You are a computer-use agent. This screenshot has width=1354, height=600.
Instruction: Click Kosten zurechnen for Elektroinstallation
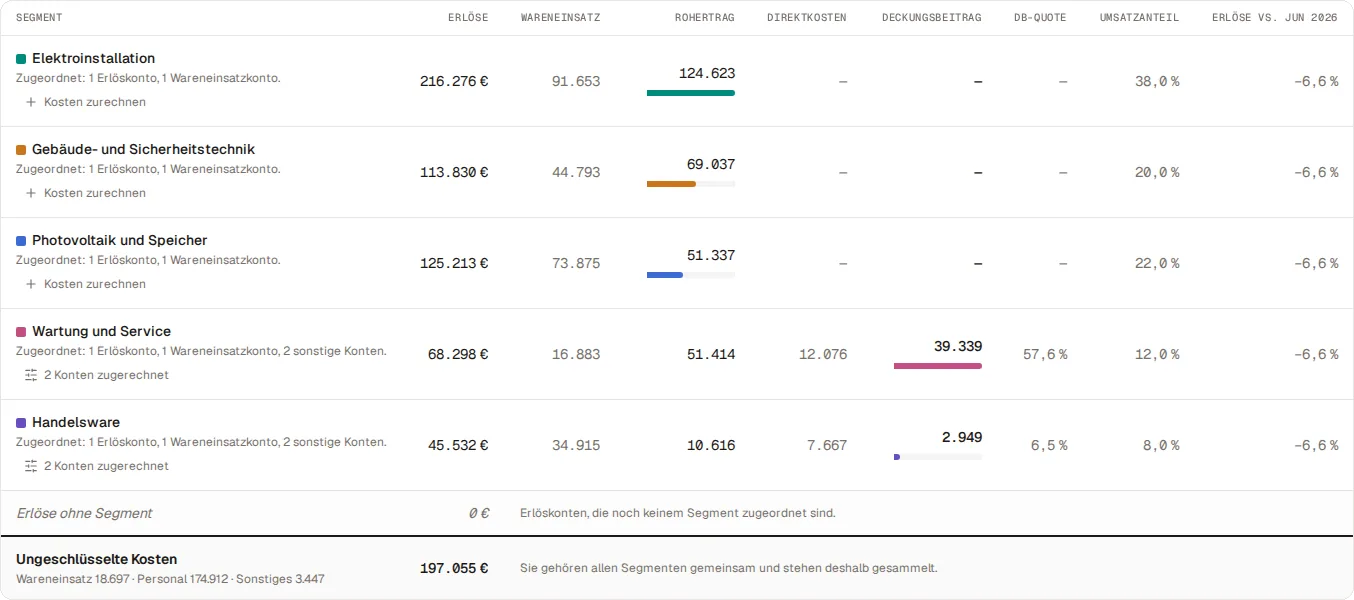click(95, 102)
